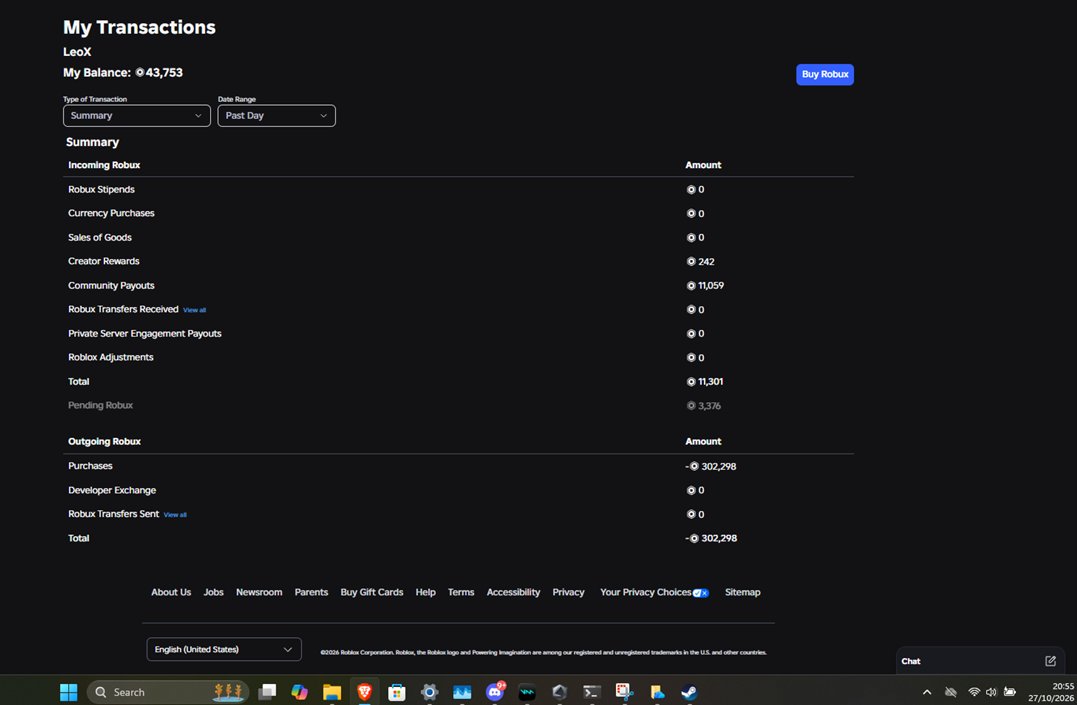Open the Type of Transaction dropdown
The image size is (1077, 705).
[137, 115]
